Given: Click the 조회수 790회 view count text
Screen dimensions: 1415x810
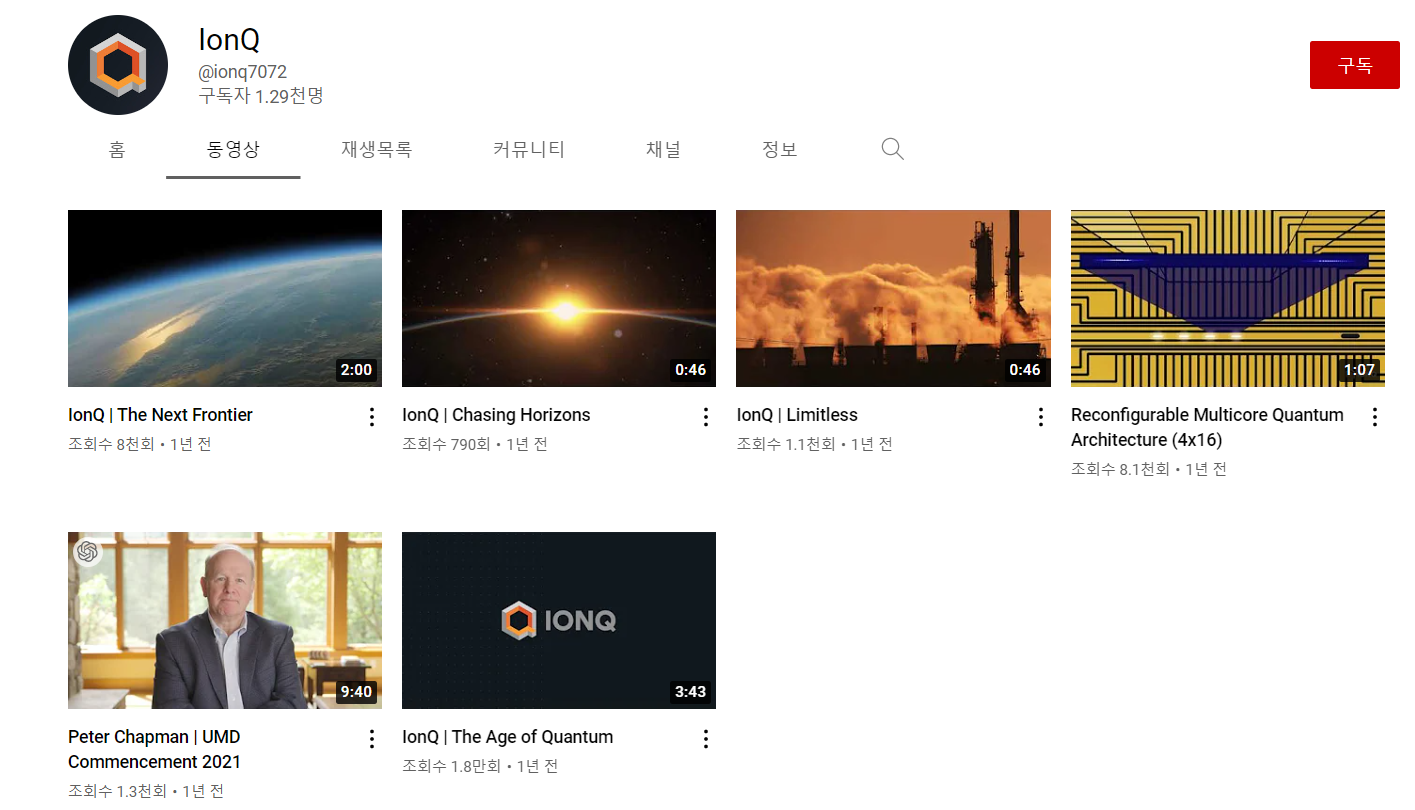Looking at the screenshot, I should pyautogui.click(x=446, y=444).
